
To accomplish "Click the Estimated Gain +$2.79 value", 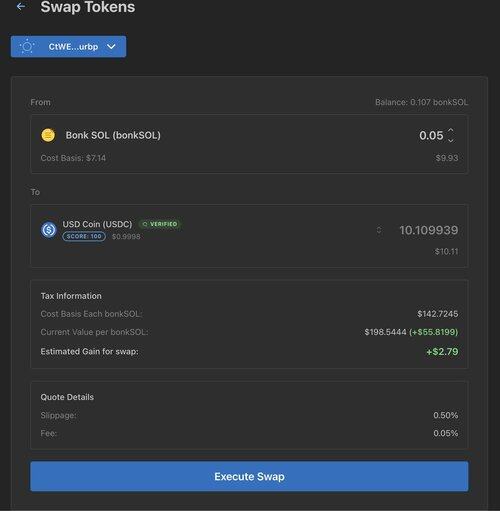I will 442,352.
